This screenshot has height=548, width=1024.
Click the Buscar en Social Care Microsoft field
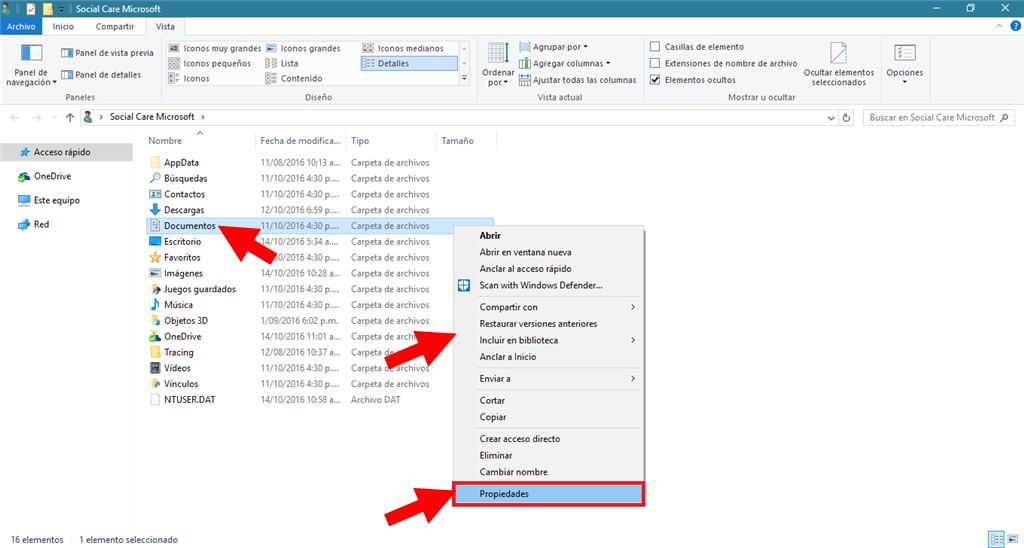coord(939,118)
